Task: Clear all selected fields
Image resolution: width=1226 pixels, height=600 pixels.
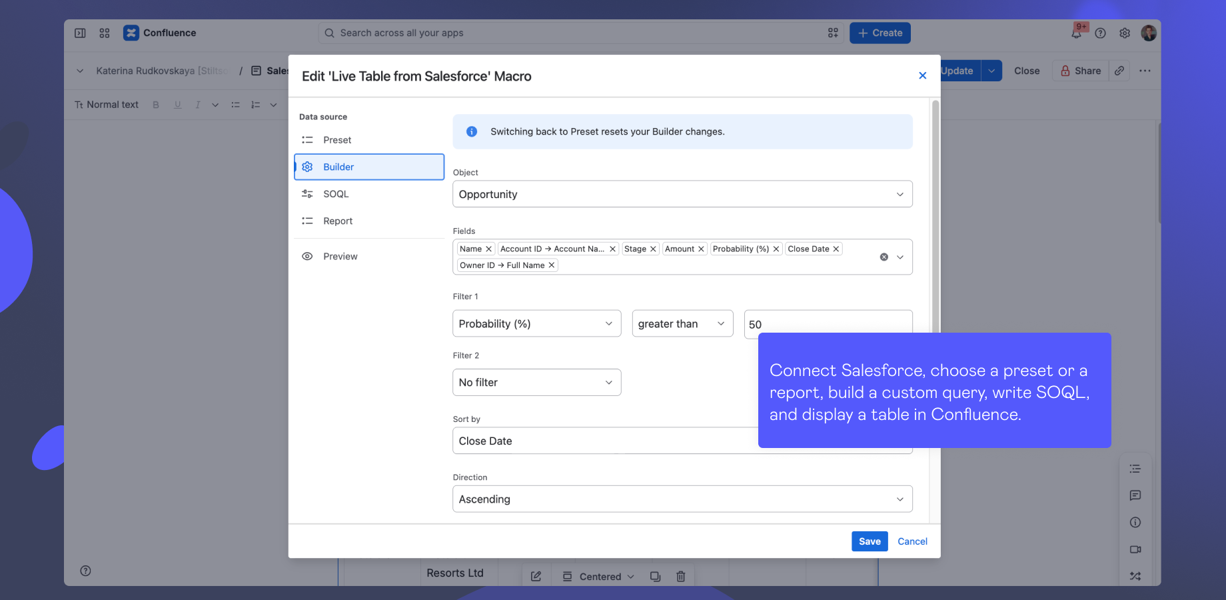Action: [884, 257]
